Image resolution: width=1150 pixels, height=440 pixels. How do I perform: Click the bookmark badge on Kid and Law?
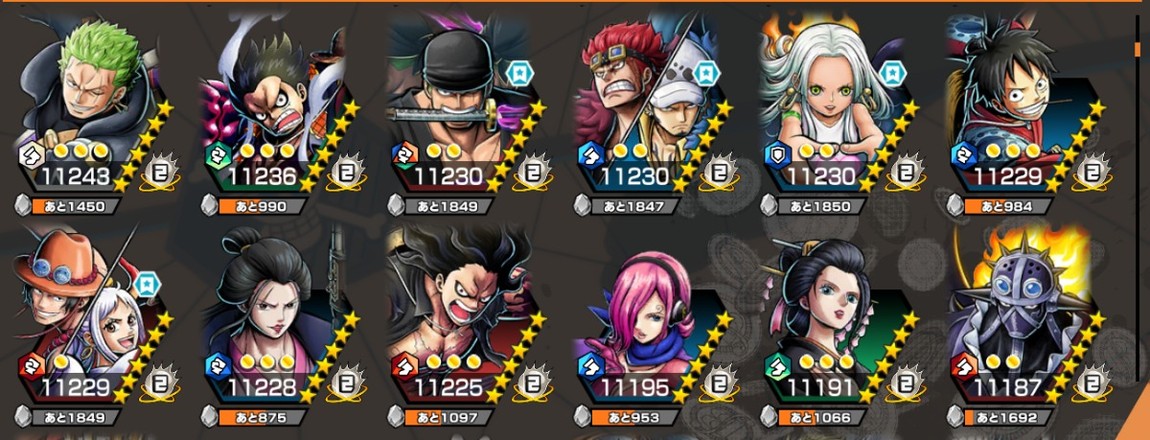pyautogui.click(x=705, y=74)
